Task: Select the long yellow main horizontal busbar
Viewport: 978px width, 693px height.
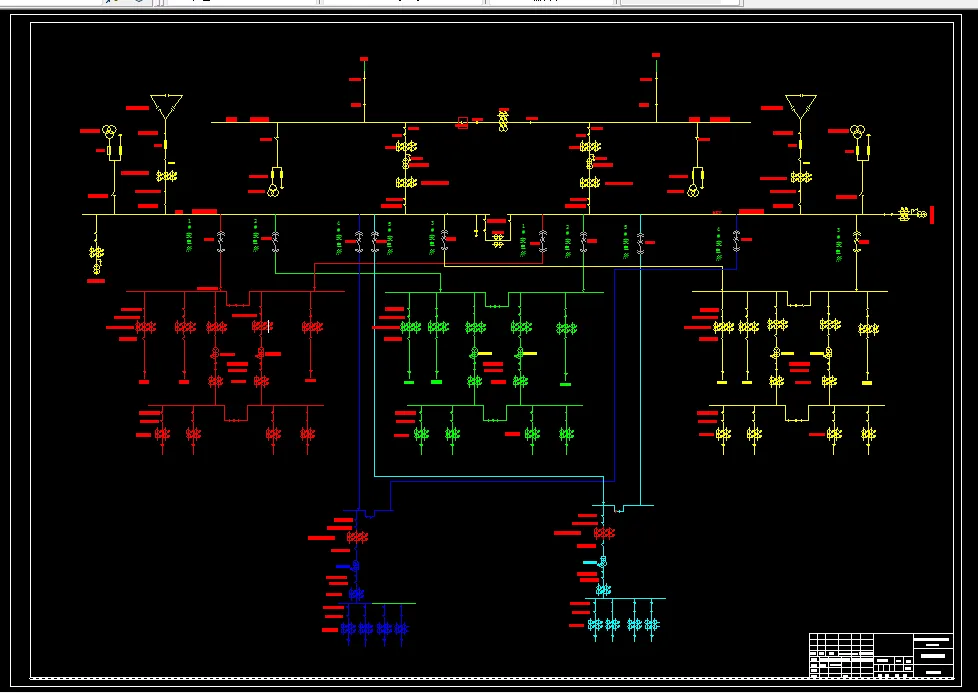Action: click(487, 214)
